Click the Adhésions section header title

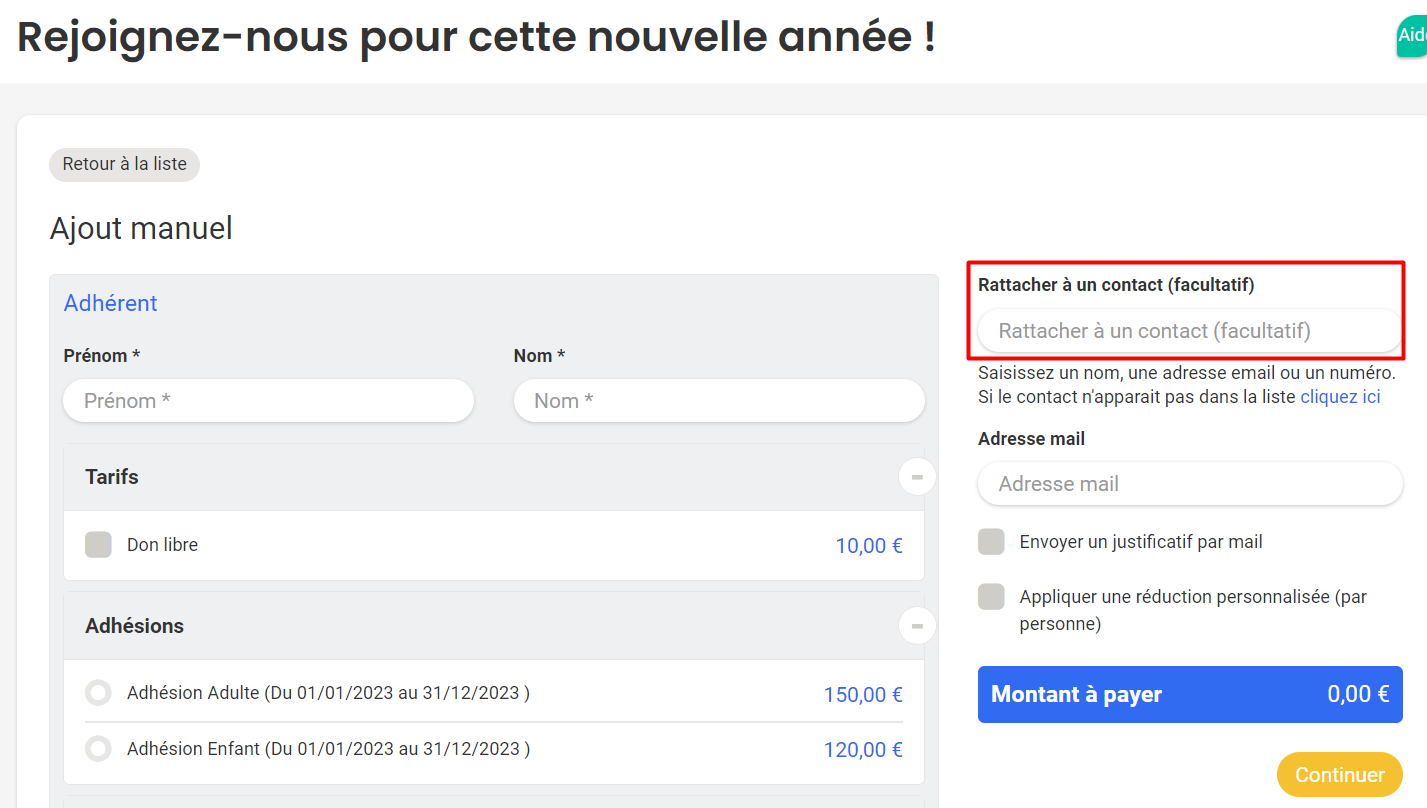tap(135, 626)
